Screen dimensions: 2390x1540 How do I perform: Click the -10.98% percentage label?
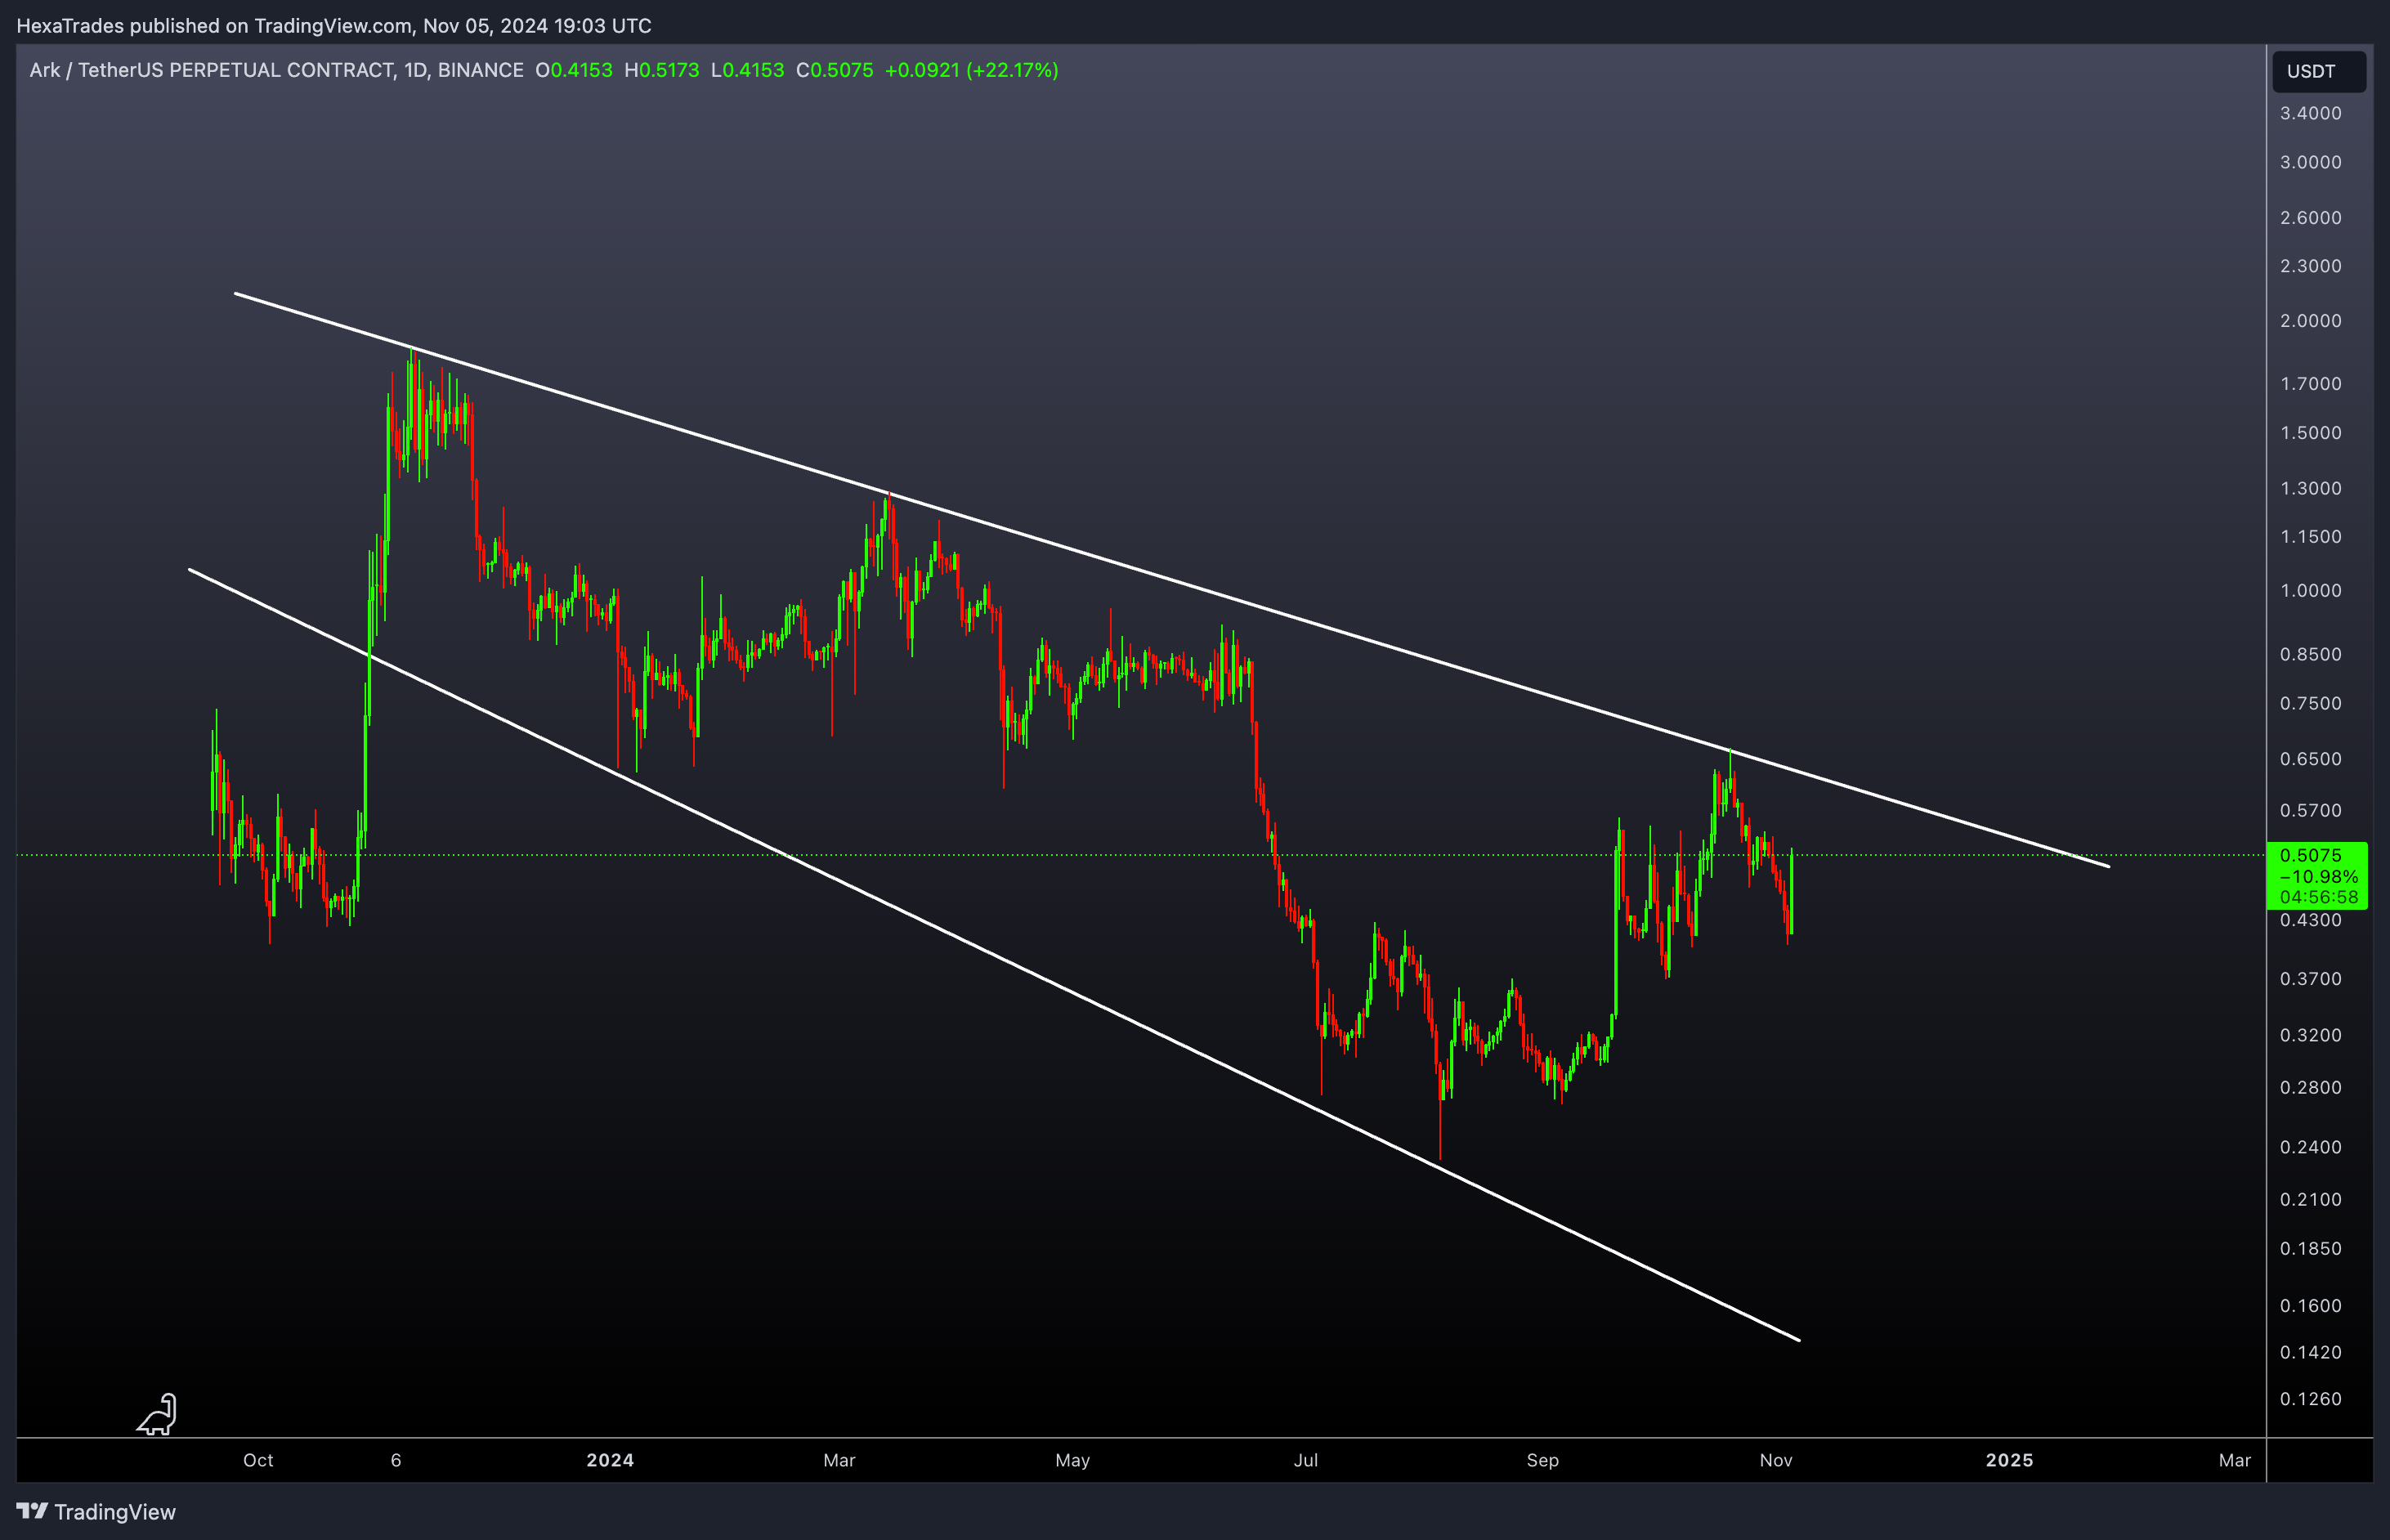point(2318,876)
